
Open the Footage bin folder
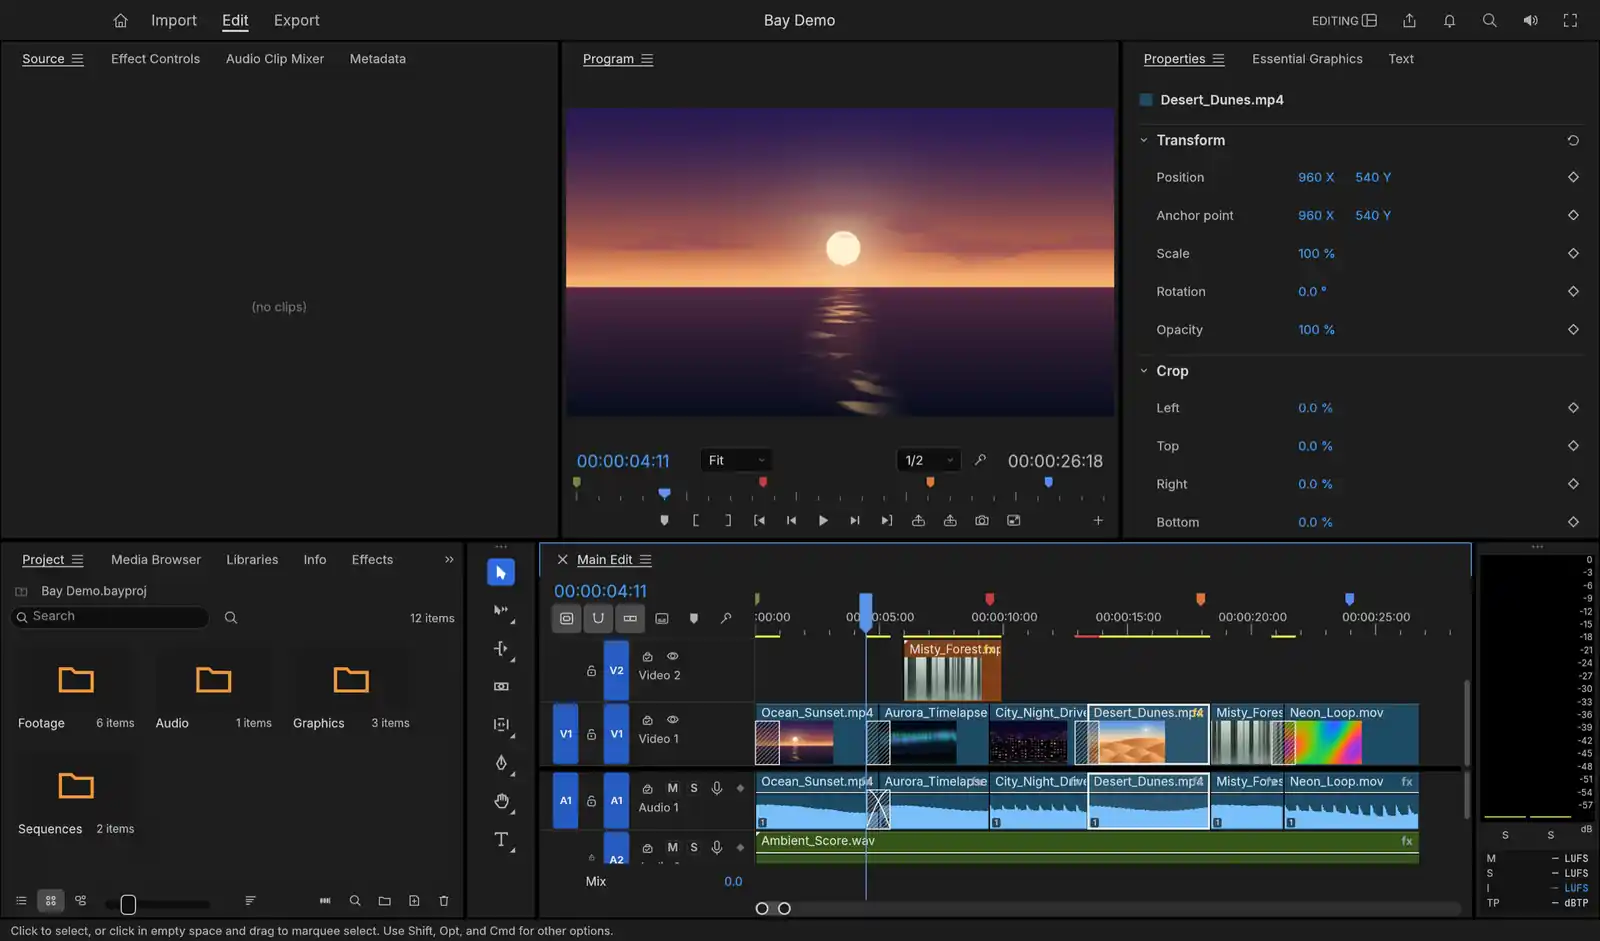click(x=76, y=680)
